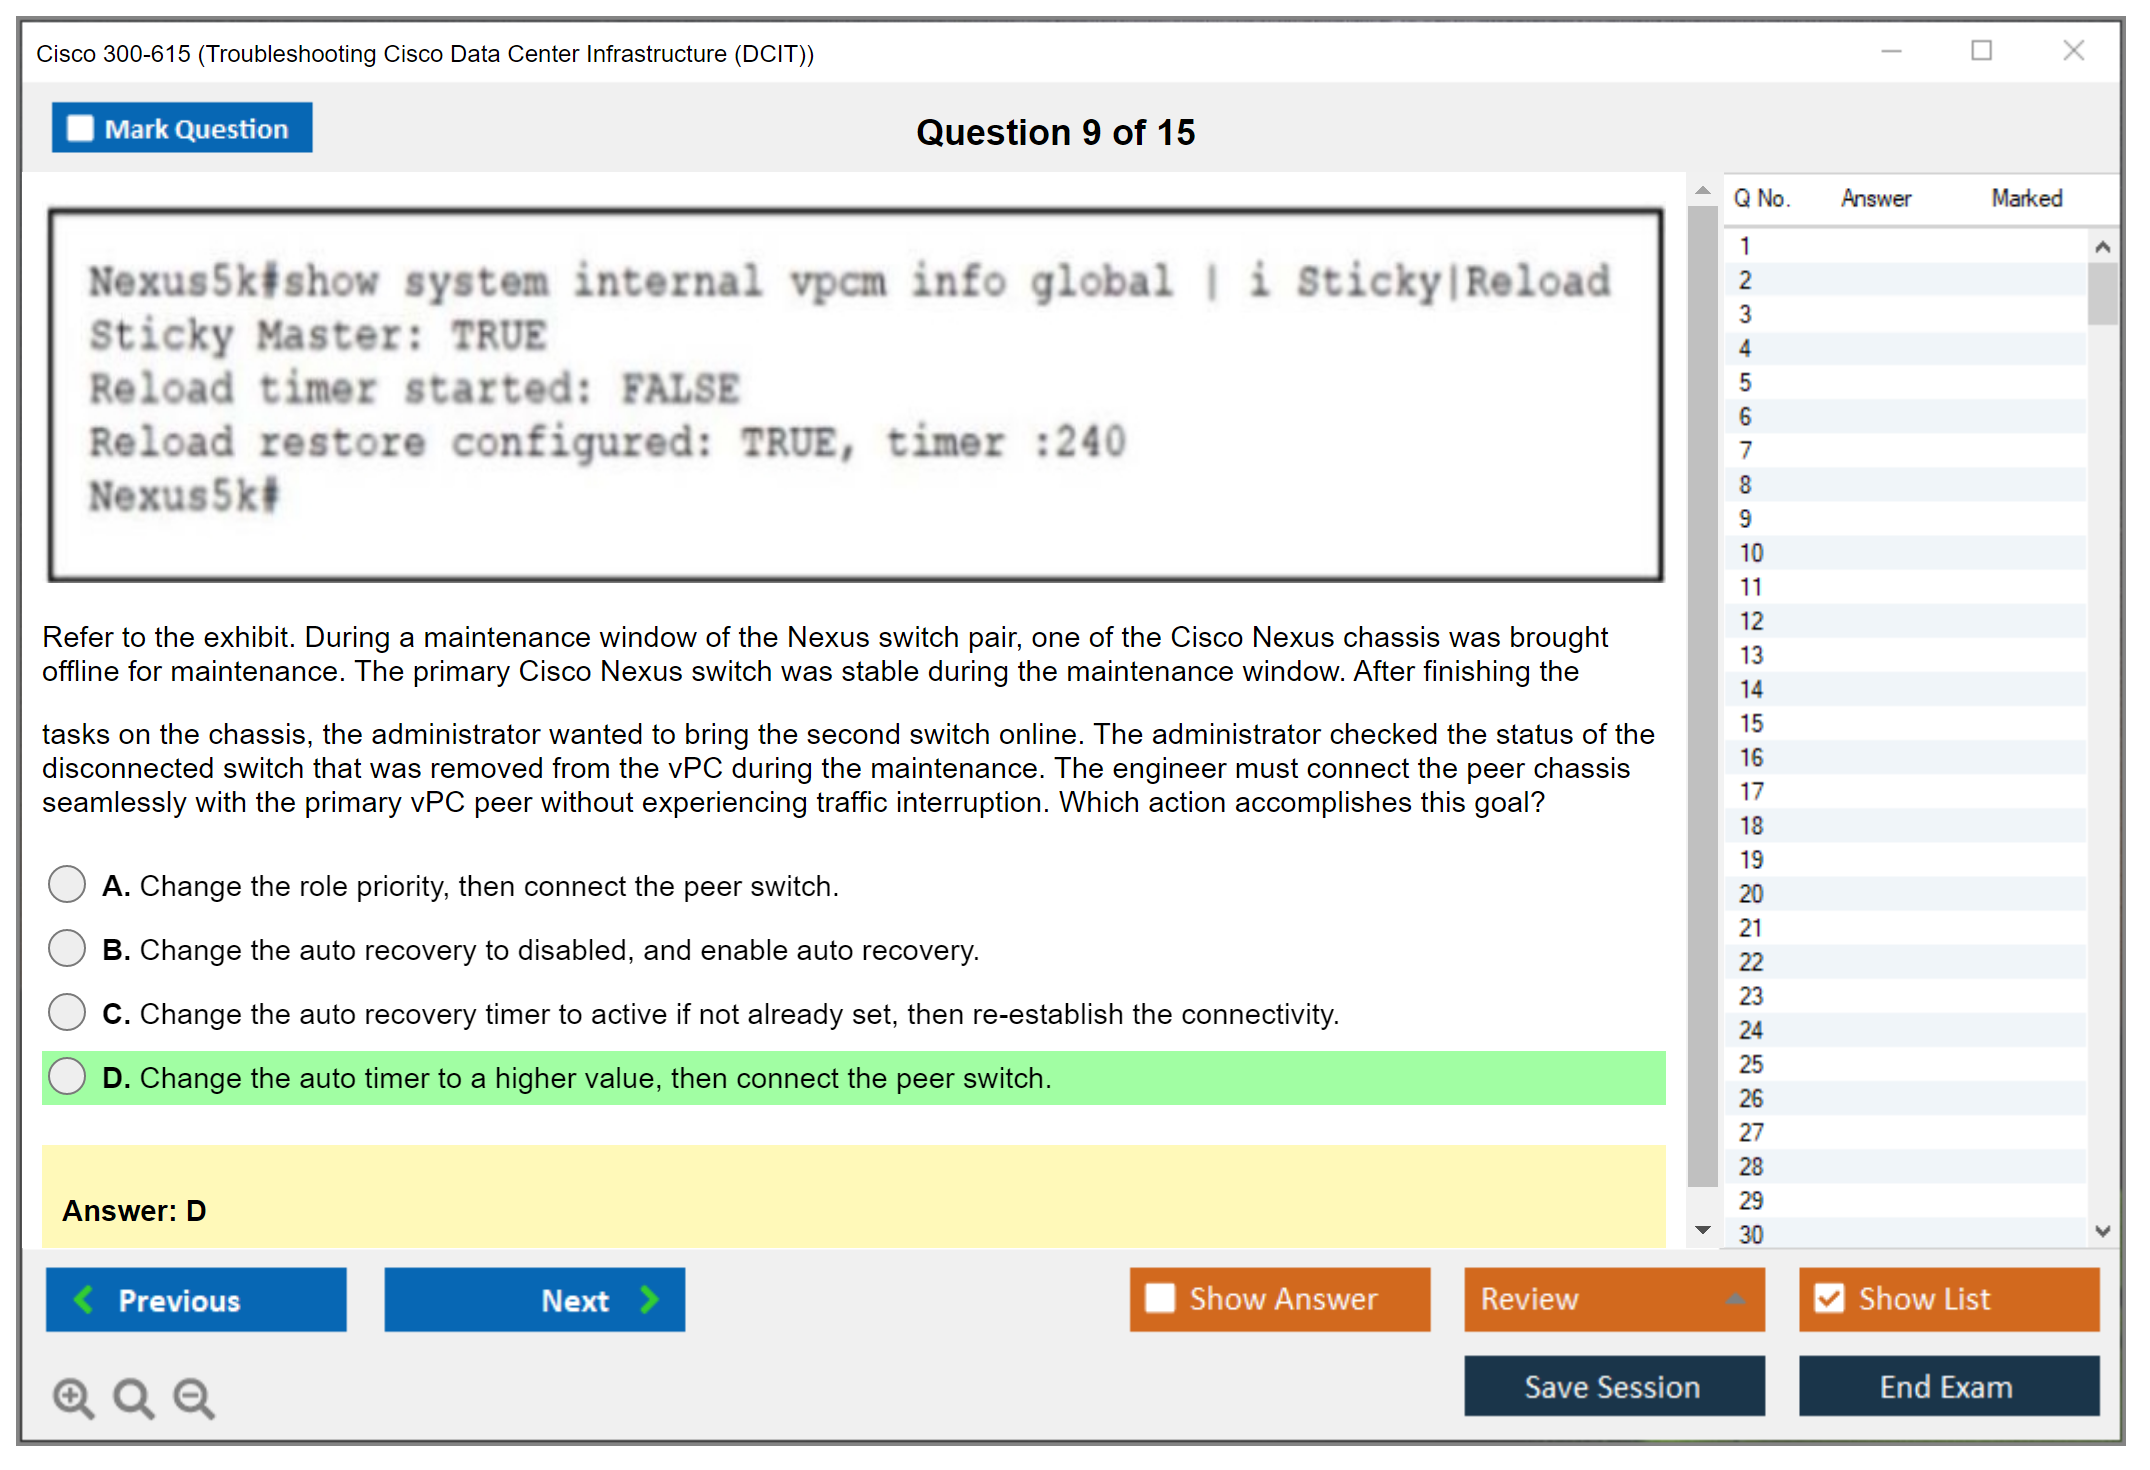Toggle the Show Answer checkbox
This screenshot has width=2150, height=1470.
[1160, 1298]
